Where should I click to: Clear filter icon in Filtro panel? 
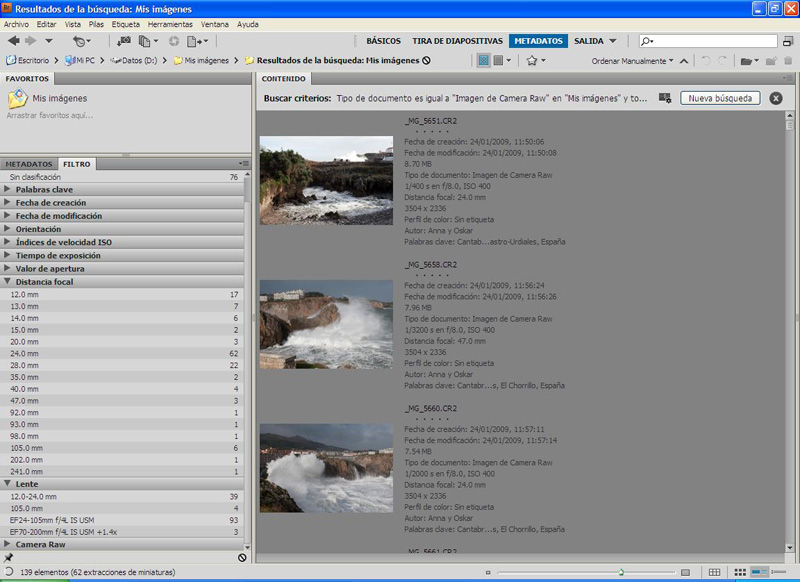[242, 558]
